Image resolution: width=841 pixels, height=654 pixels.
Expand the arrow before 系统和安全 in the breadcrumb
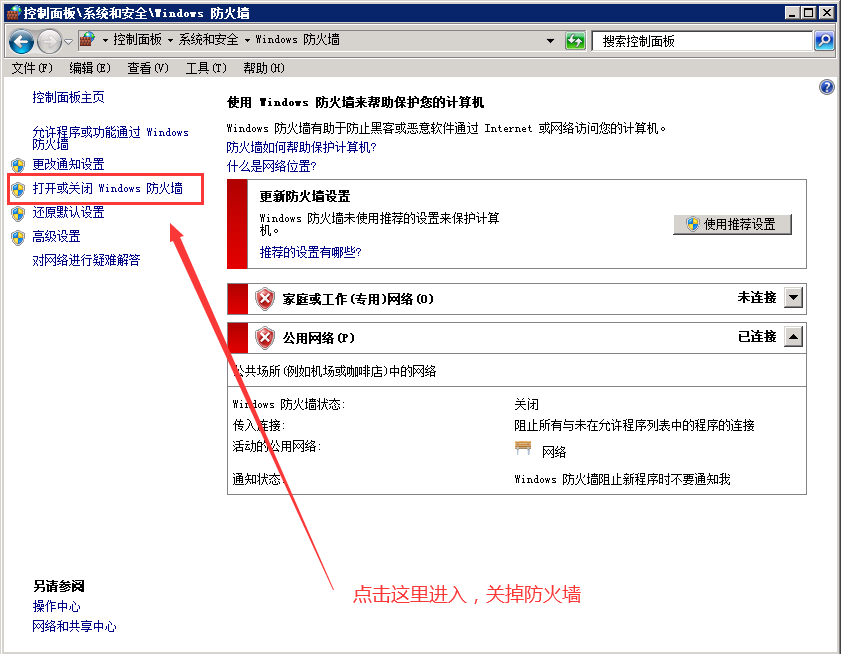[170, 40]
